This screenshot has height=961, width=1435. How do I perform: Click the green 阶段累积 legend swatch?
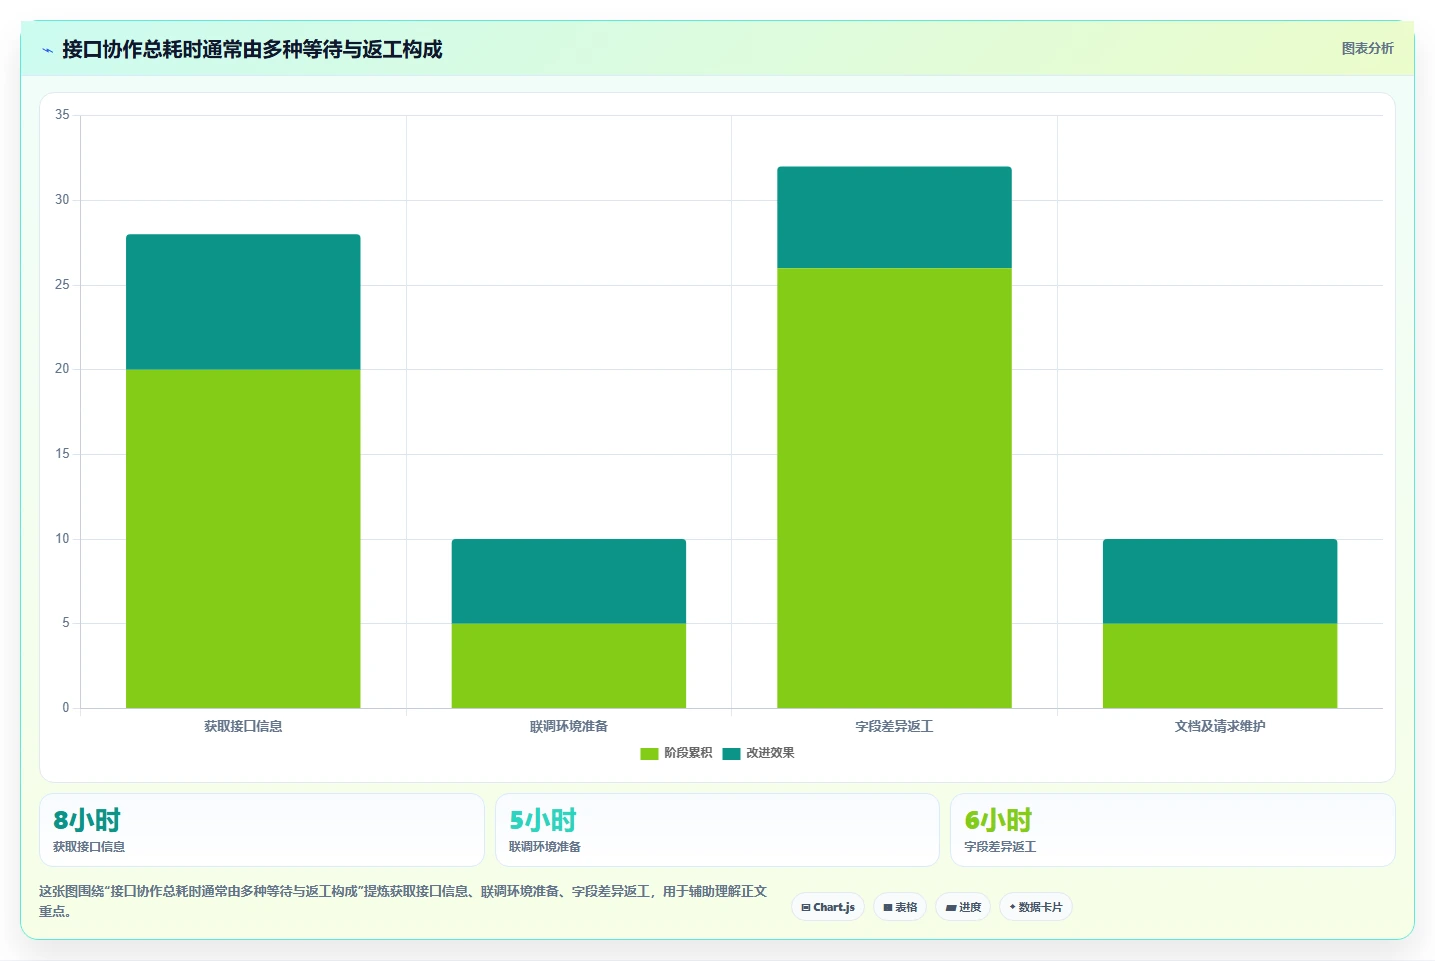coord(649,753)
